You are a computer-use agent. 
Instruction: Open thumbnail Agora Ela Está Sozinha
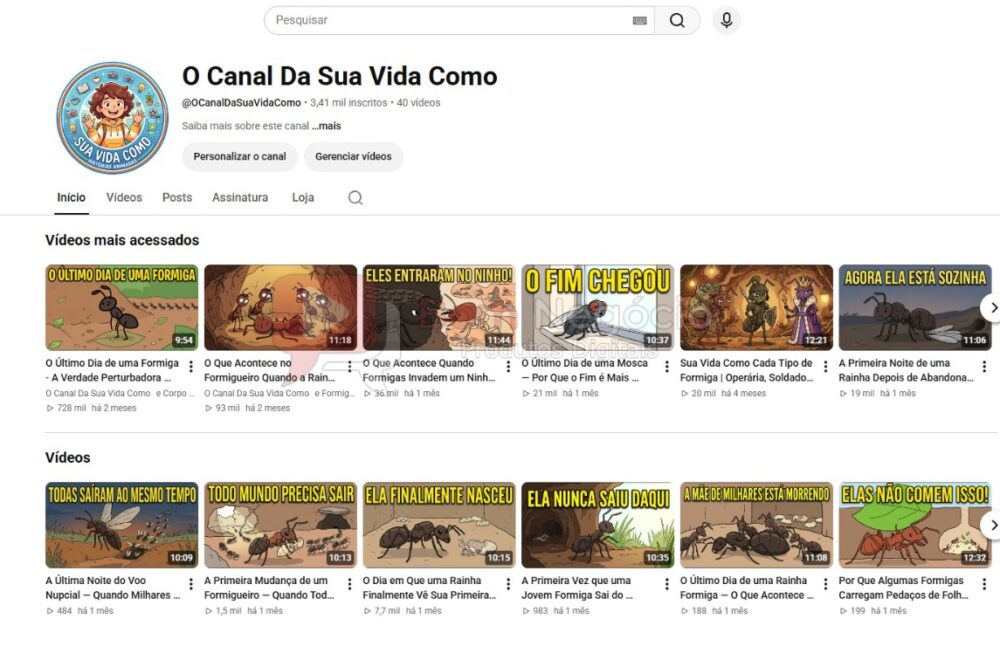coord(915,307)
